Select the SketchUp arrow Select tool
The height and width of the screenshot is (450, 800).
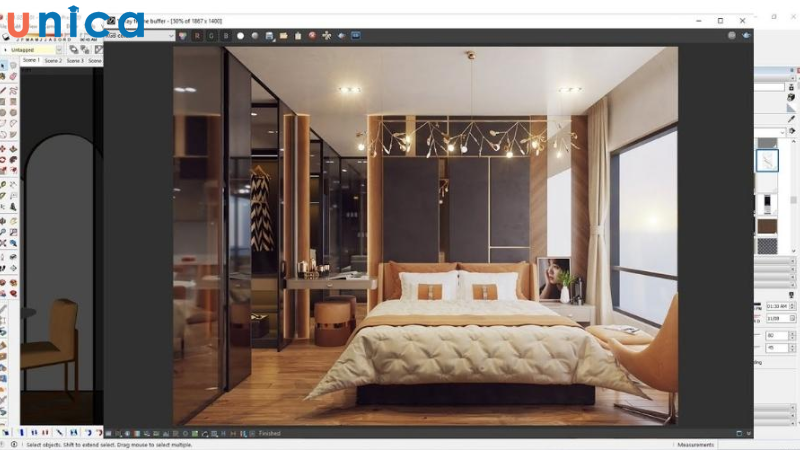pyautogui.click(x=4, y=66)
